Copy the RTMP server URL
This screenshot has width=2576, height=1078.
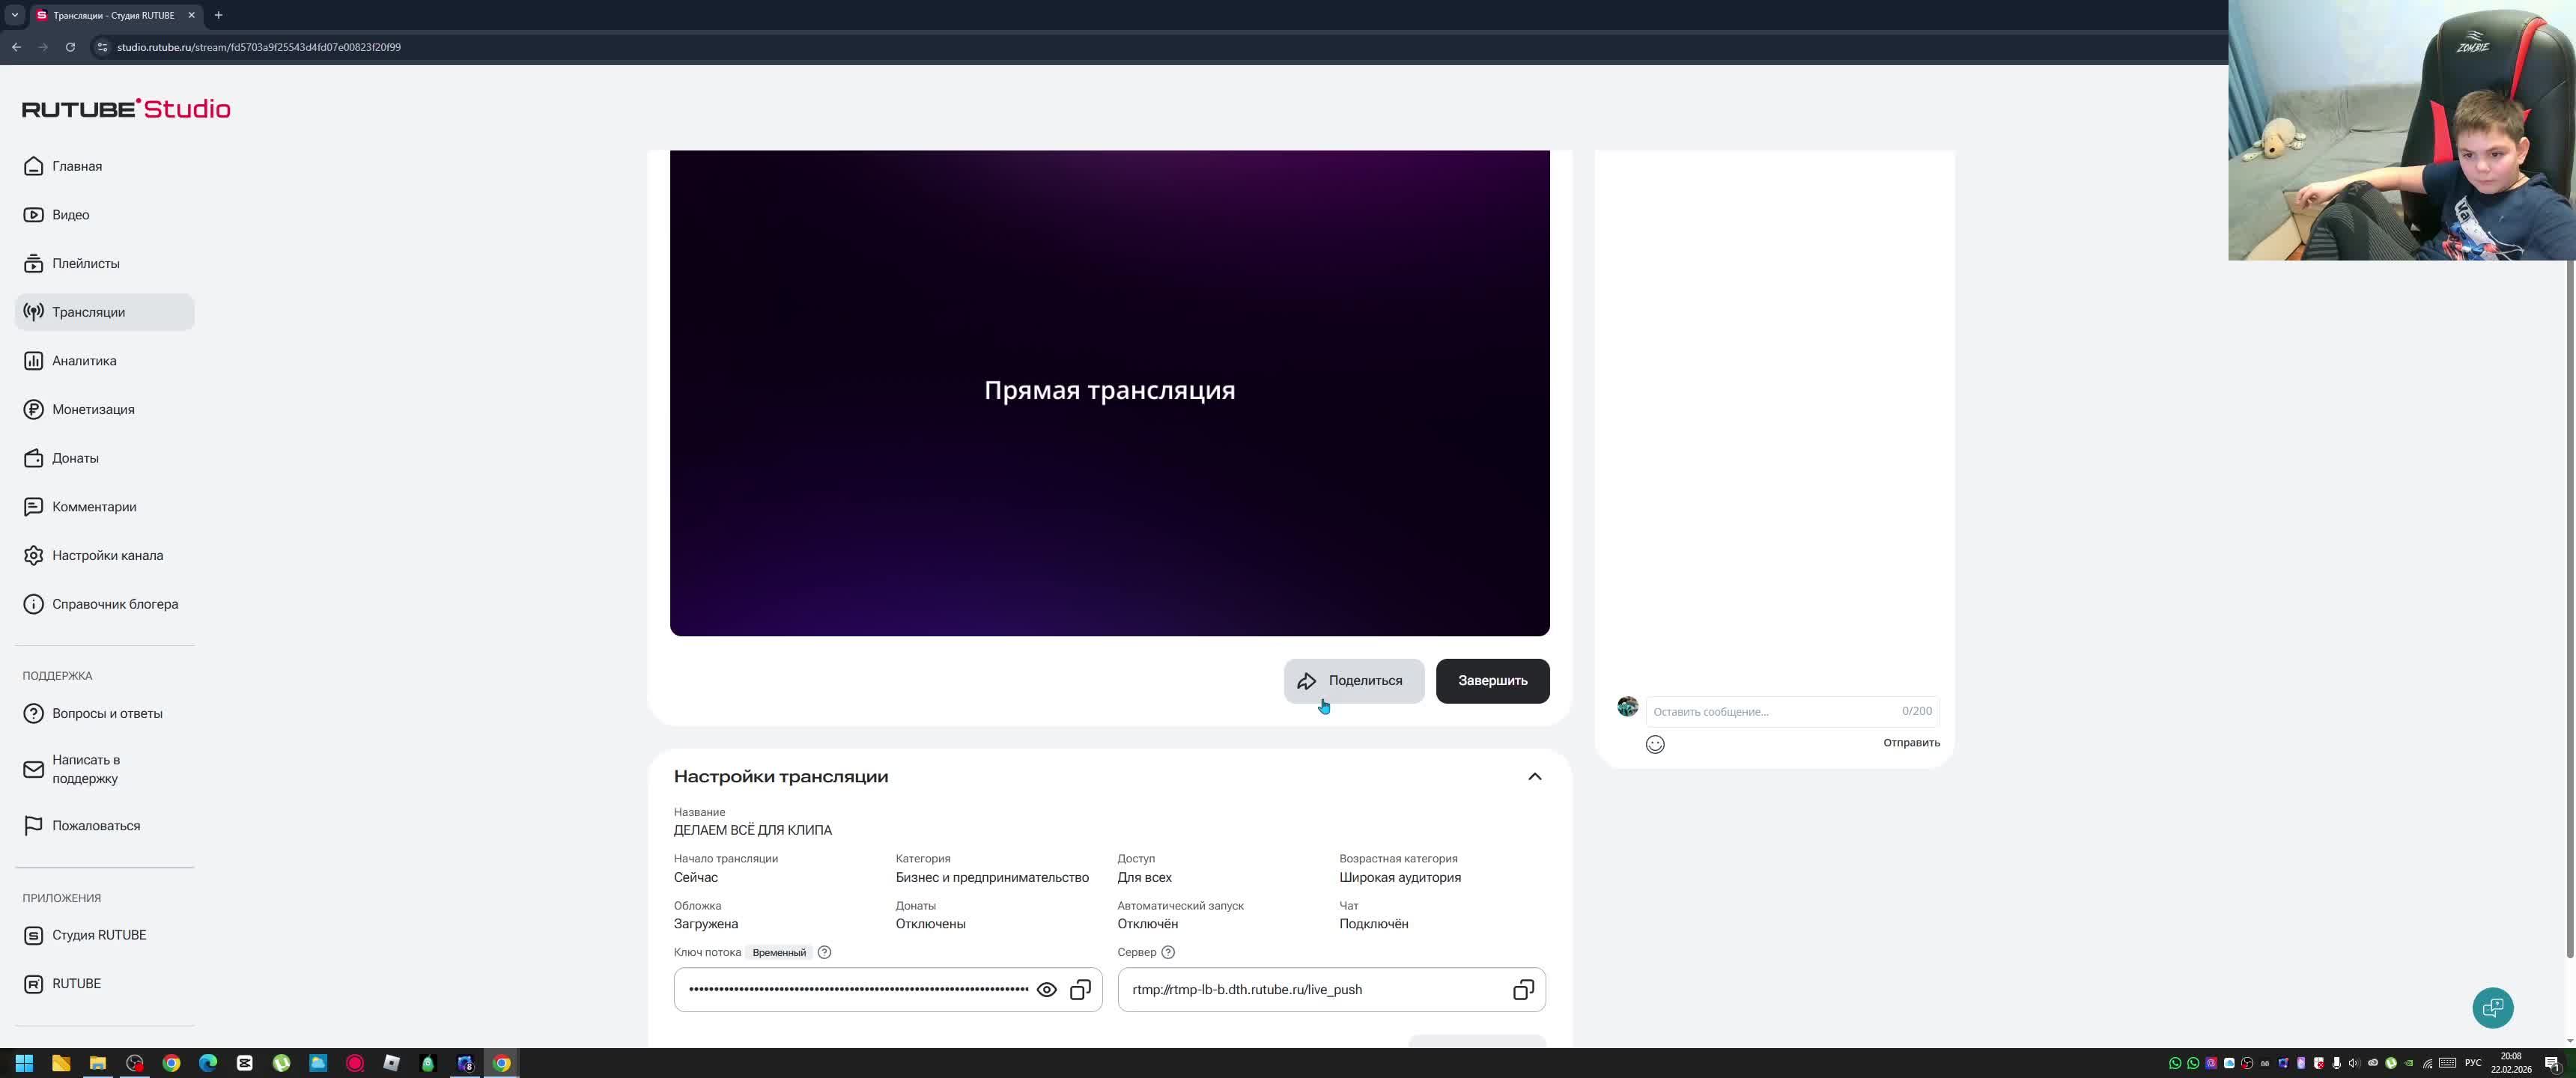[x=1522, y=990]
